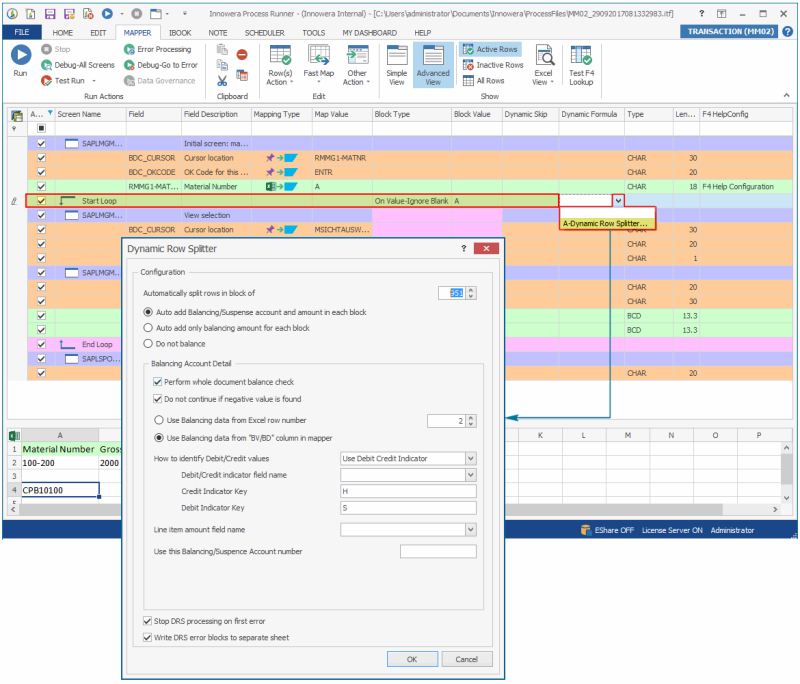The height and width of the screenshot is (684, 800).
Task: Expand the Use Debit Credit Indicator dropdown
Action: tap(470, 458)
